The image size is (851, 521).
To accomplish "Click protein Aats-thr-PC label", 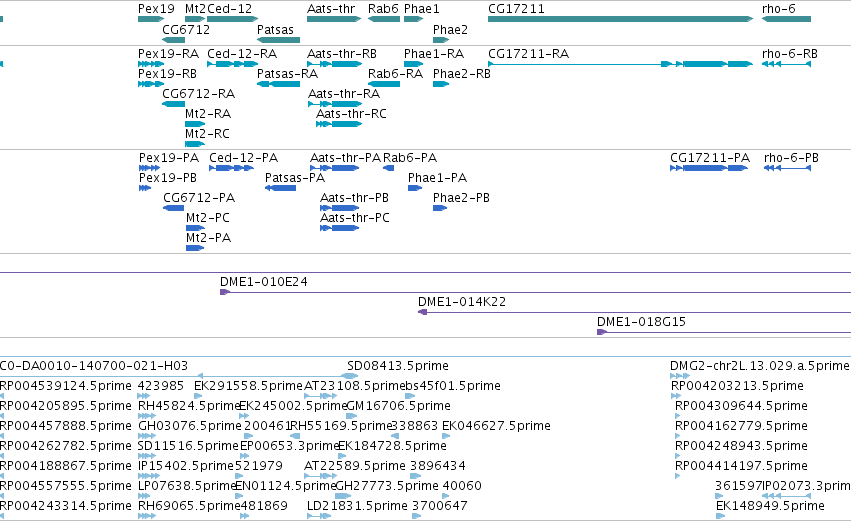I will (355, 218).
